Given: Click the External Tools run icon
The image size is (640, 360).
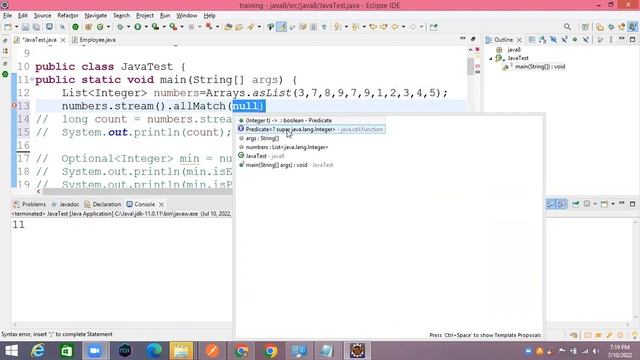Looking at the screenshot, I should [x=173, y=27].
